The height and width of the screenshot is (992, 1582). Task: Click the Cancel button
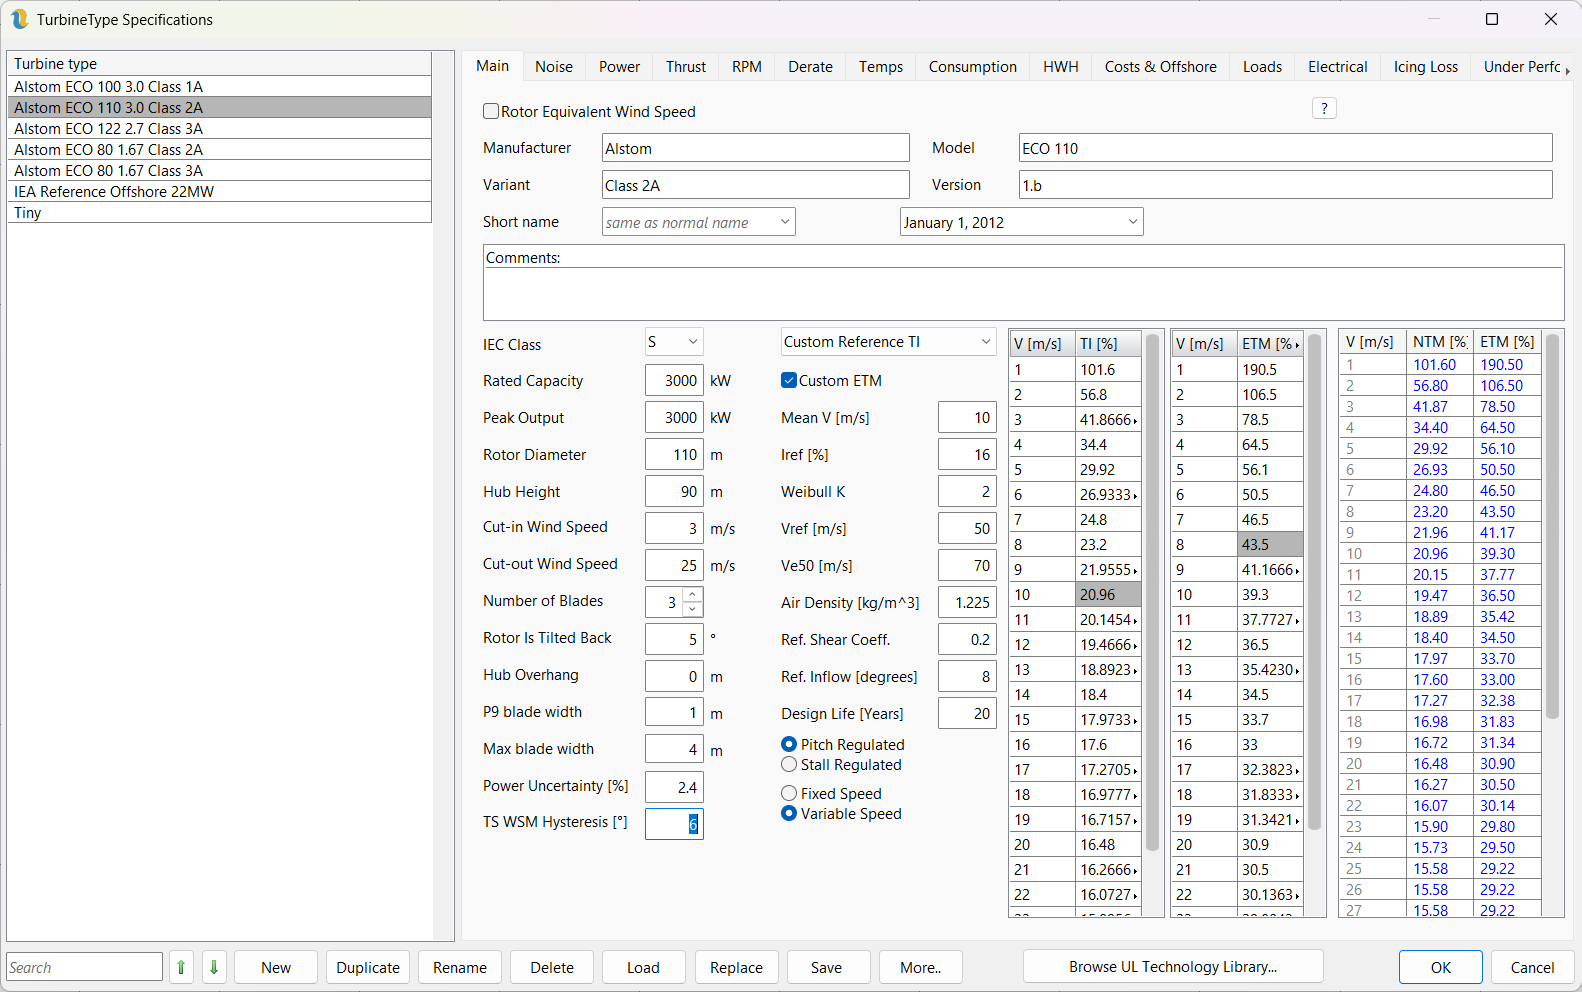[1532, 967]
